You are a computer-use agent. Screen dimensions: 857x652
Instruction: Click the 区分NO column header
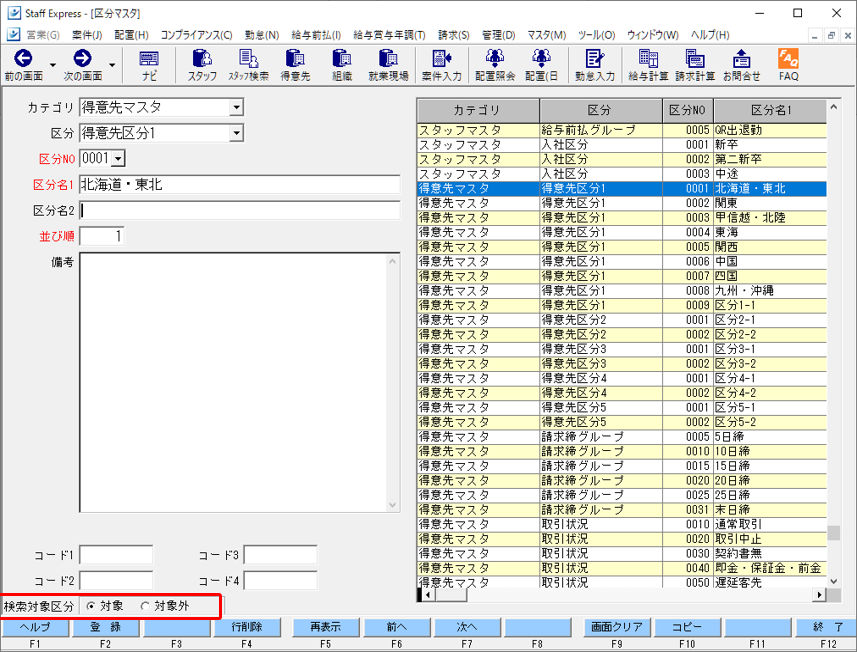point(688,110)
